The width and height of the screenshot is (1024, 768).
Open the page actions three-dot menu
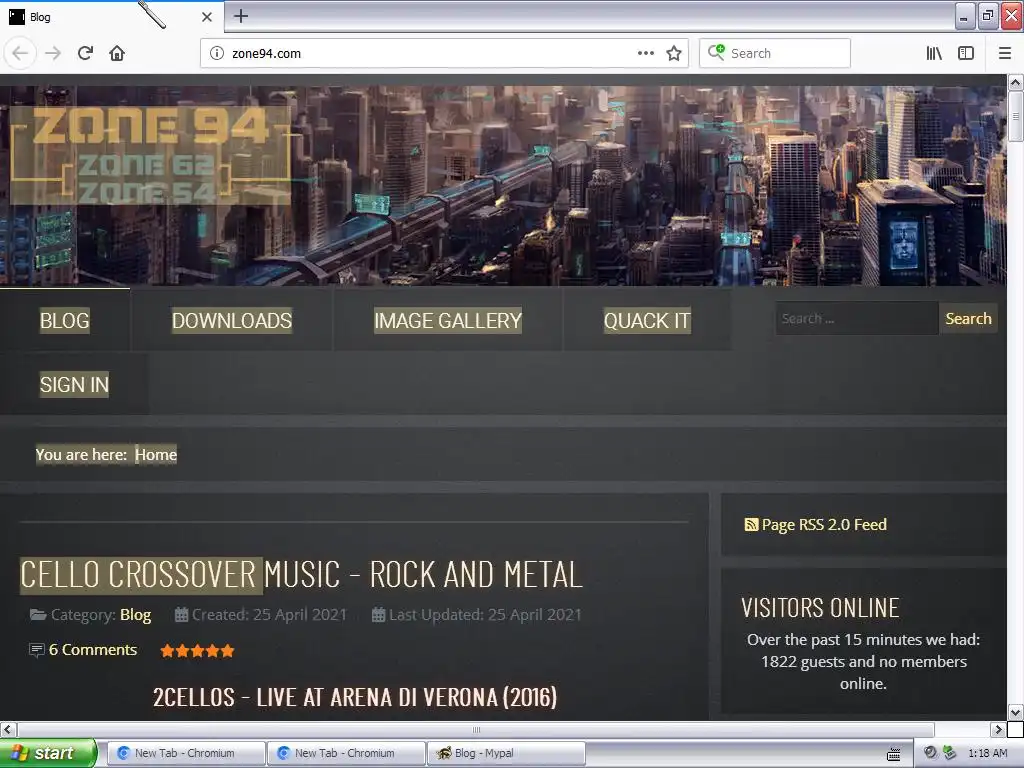[x=645, y=53]
